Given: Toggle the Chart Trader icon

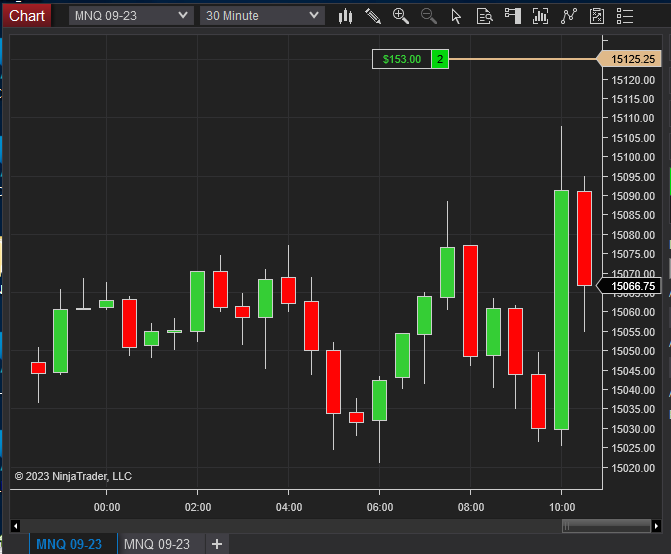Looking at the screenshot, I should (512, 16).
